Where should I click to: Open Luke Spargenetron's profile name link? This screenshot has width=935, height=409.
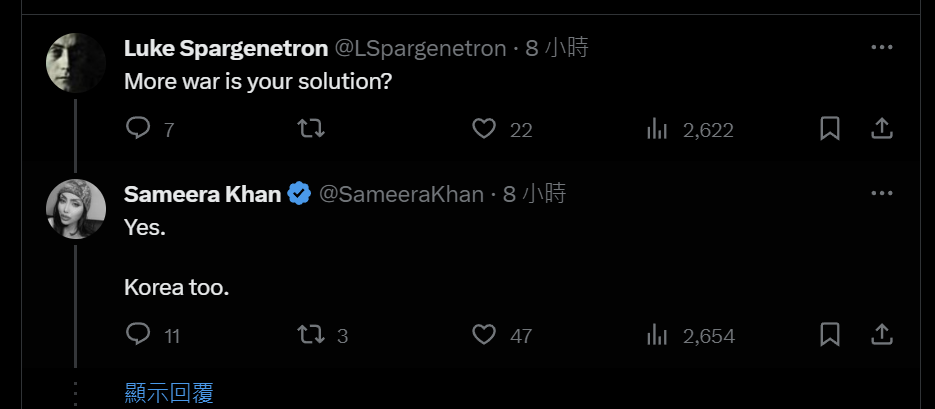(225, 49)
